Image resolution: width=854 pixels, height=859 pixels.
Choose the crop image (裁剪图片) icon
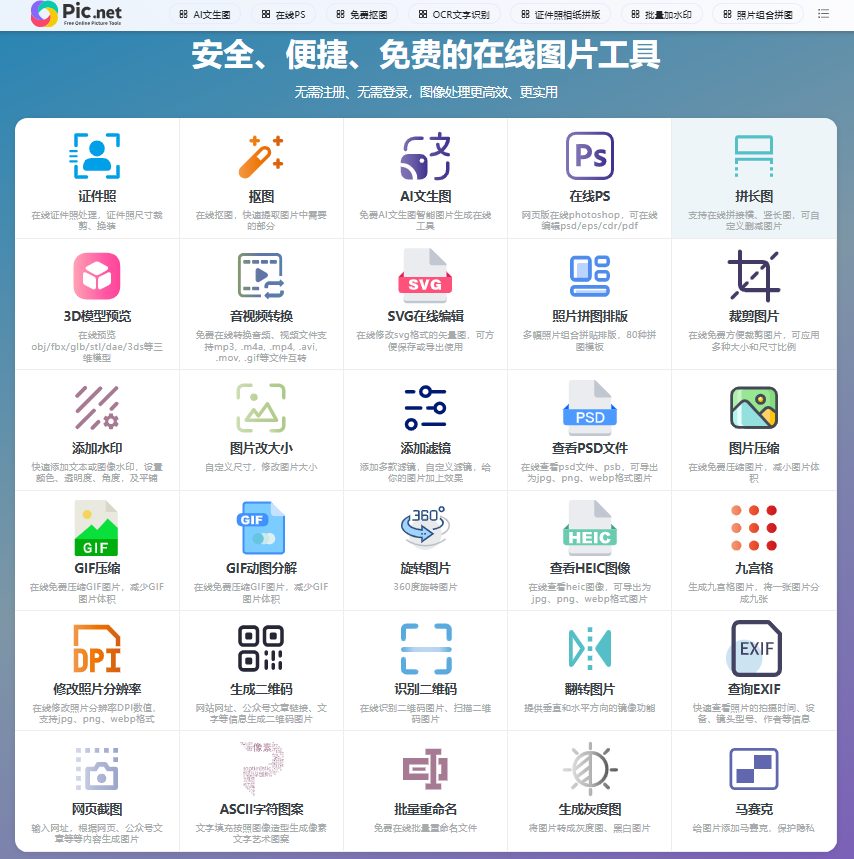pos(753,276)
